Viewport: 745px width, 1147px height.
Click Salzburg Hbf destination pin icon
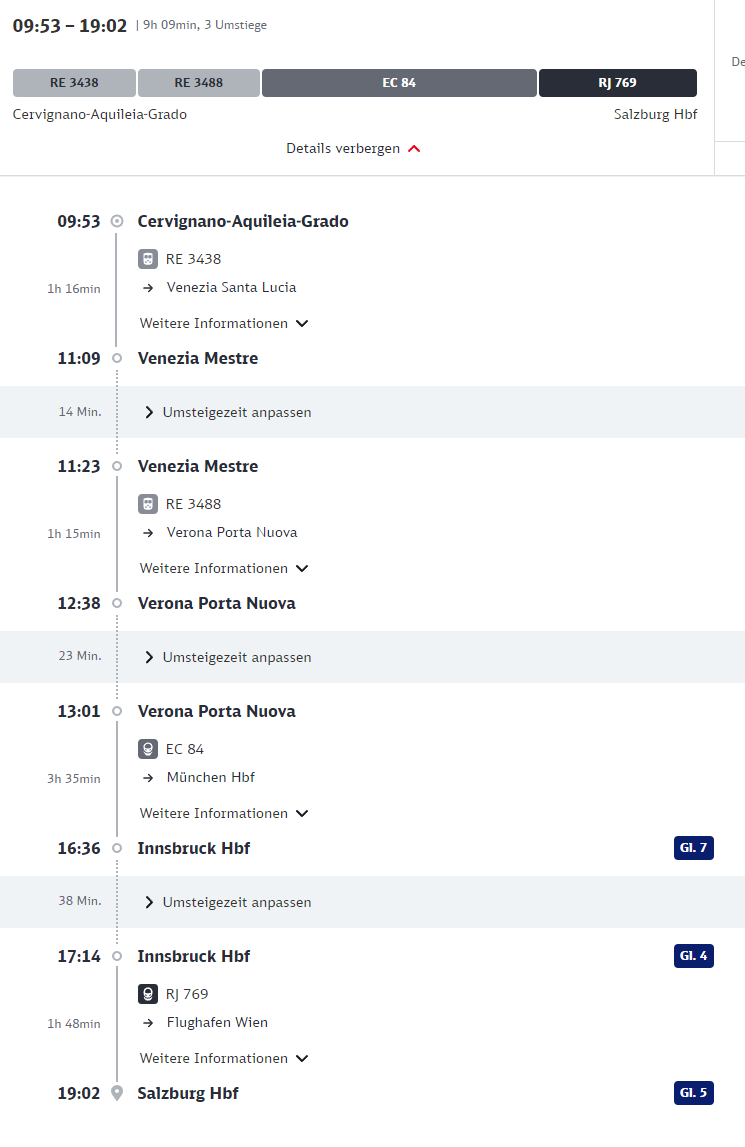[x=116, y=1093]
